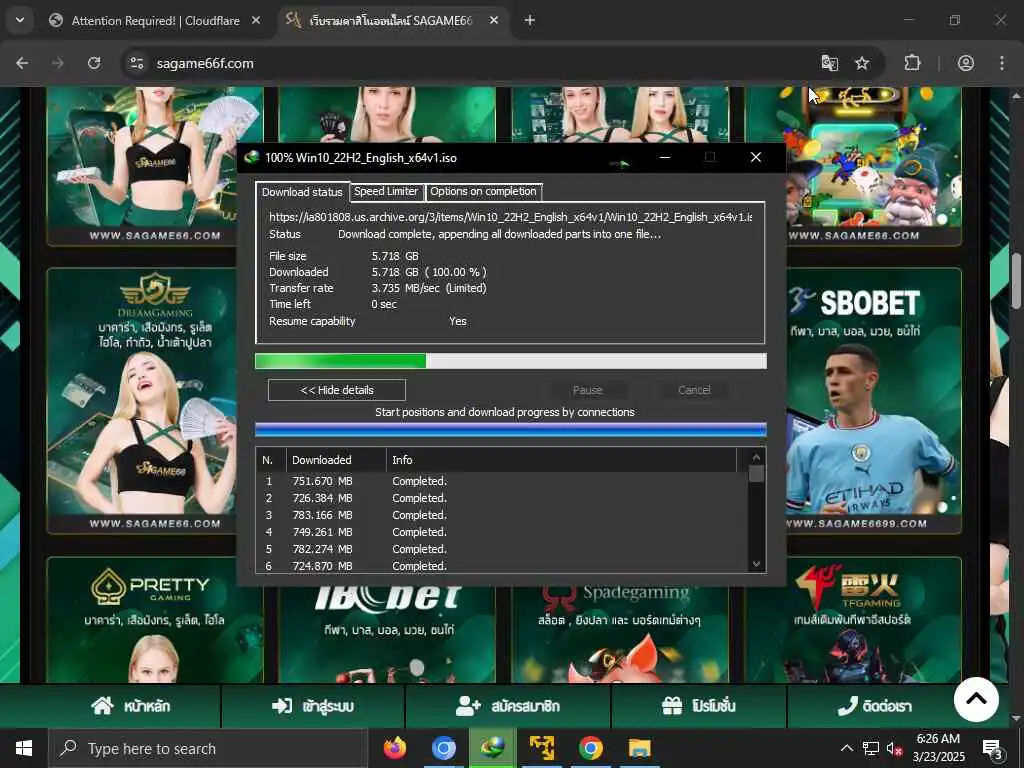The image size is (1024, 768).
Task: Click the Cancel button in download dialog
Action: point(694,390)
